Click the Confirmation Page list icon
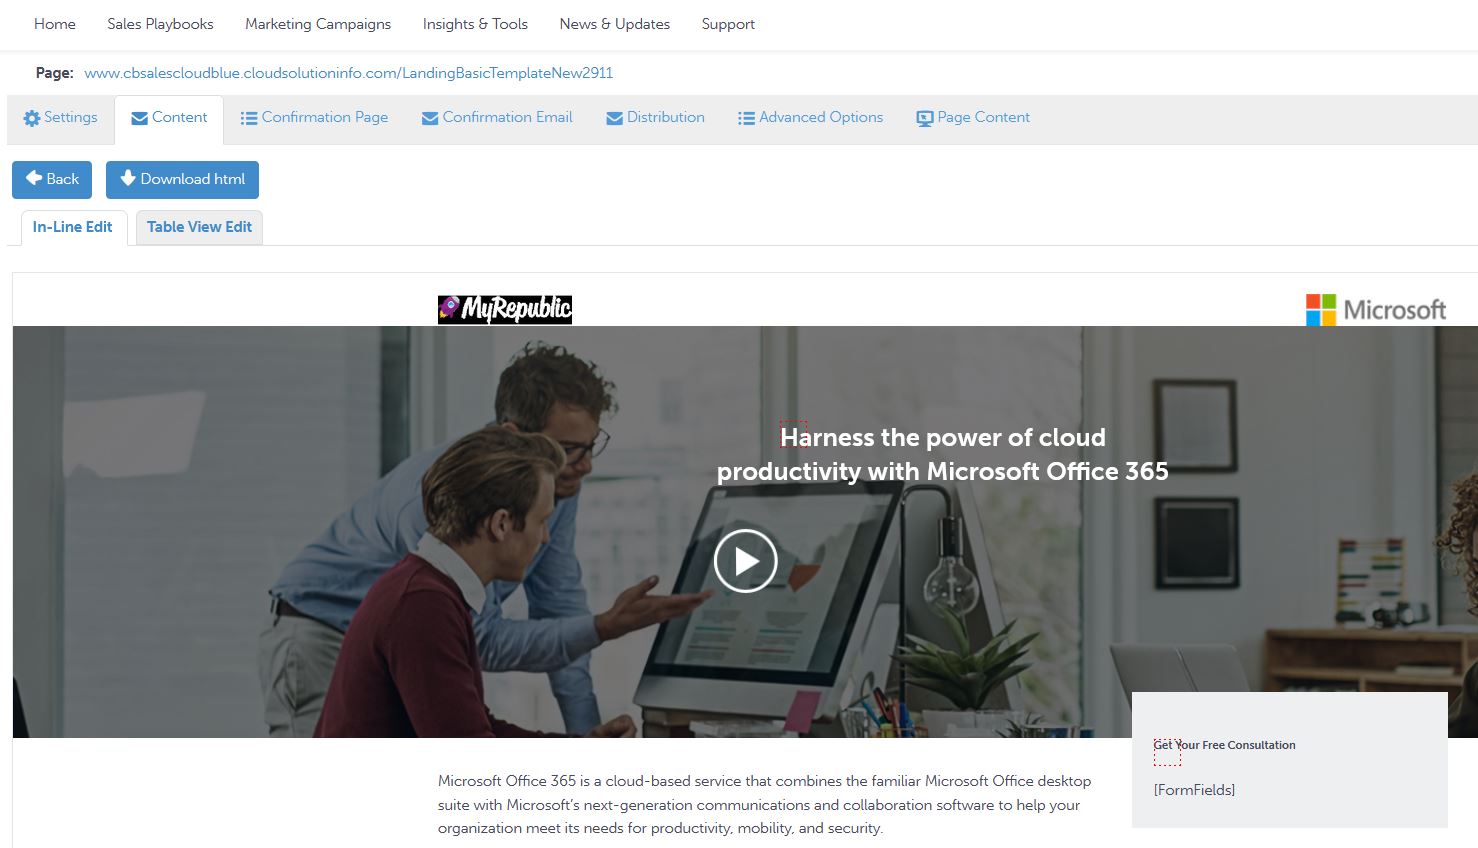Image resolution: width=1478 pixels, height=848 pixels. (x=249, y=118)
